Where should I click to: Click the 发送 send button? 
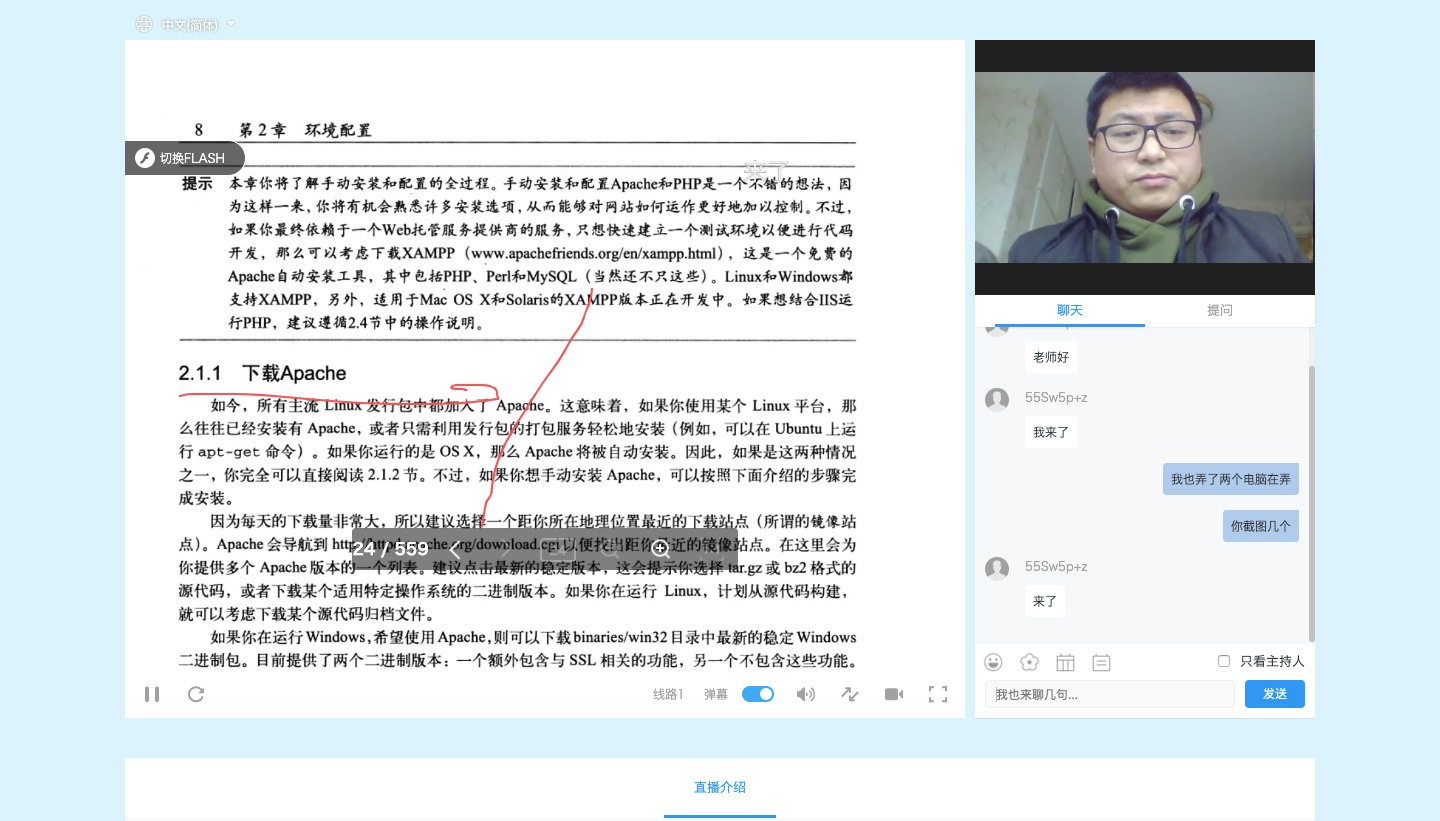coord(1274,694)
